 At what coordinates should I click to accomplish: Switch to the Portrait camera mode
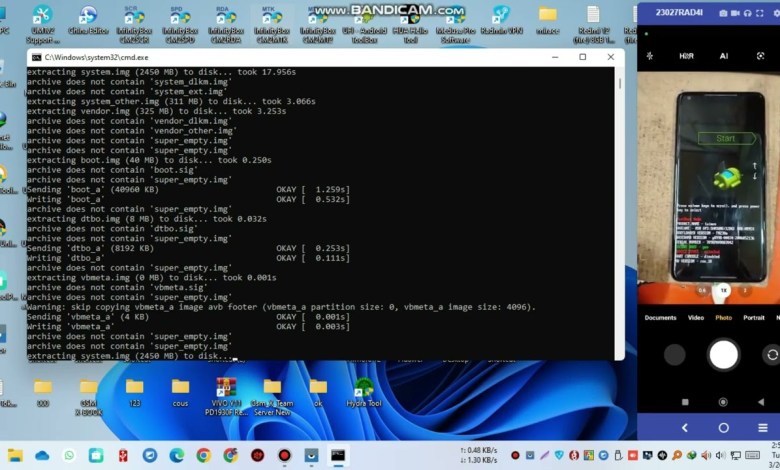753,318
